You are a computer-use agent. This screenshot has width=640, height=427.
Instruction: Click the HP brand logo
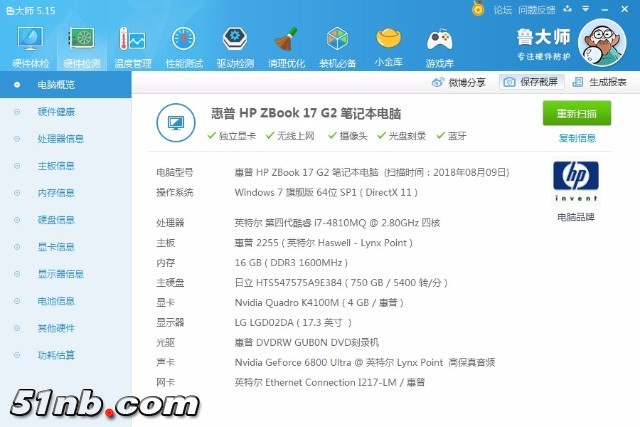click(575, 178)
